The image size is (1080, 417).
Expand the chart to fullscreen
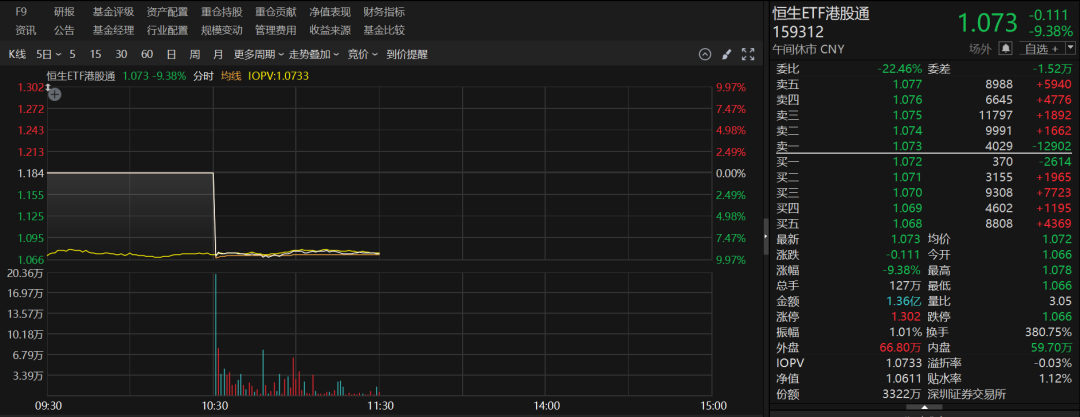point(748,54)
